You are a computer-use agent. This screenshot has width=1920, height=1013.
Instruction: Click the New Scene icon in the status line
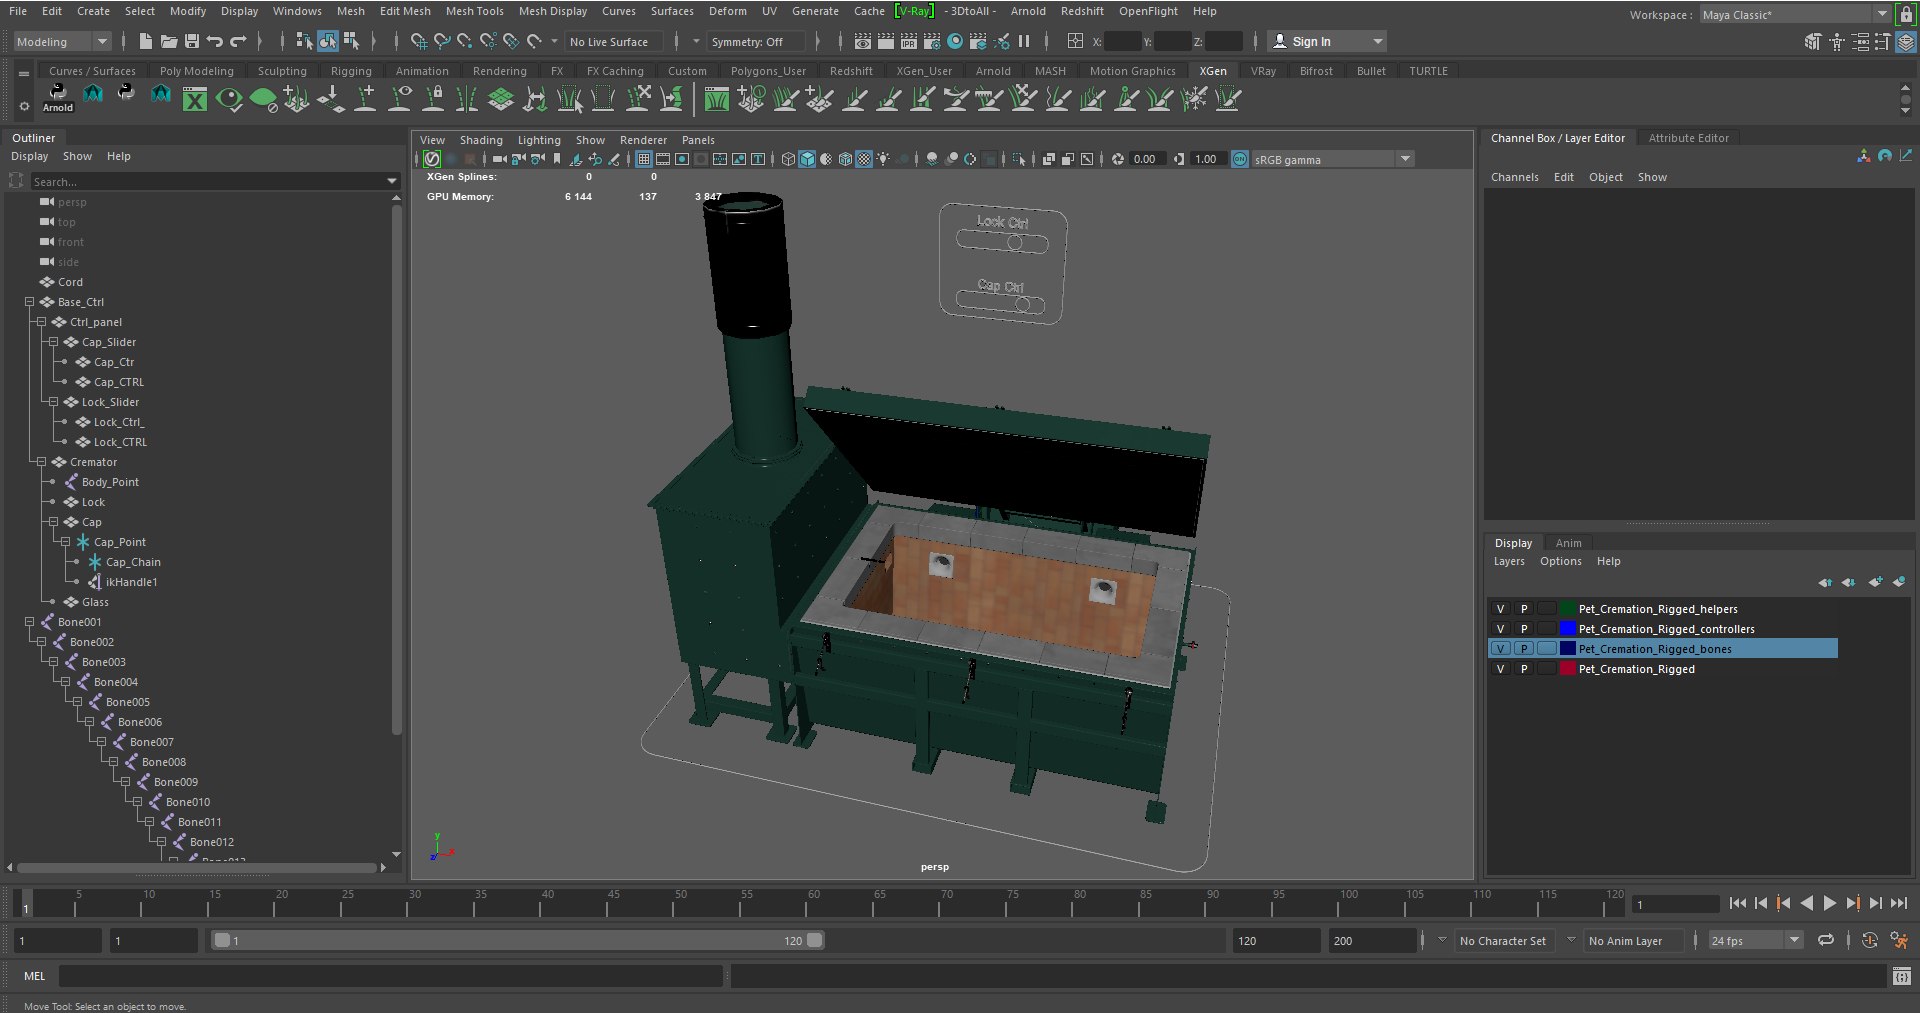(146, 41)
